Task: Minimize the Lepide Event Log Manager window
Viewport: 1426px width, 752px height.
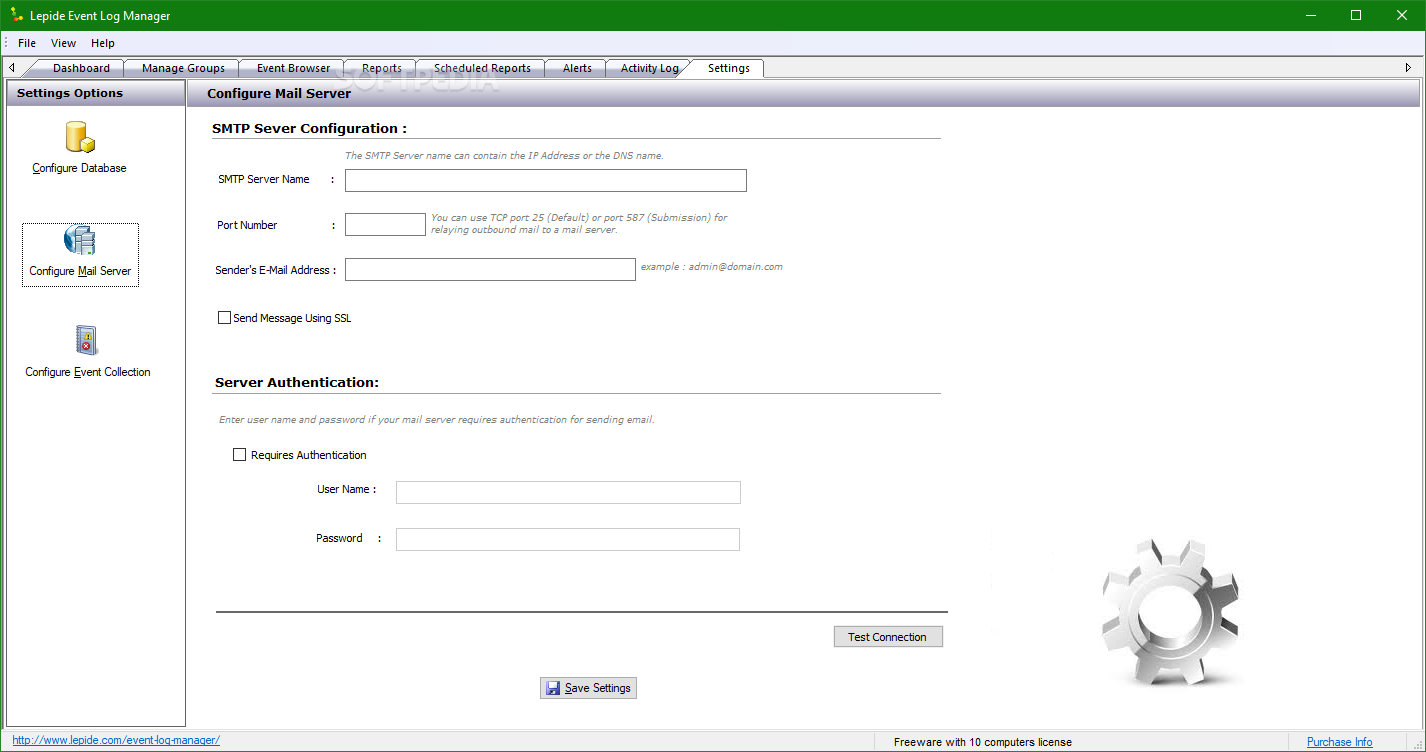Action: tap(1310, 15)
